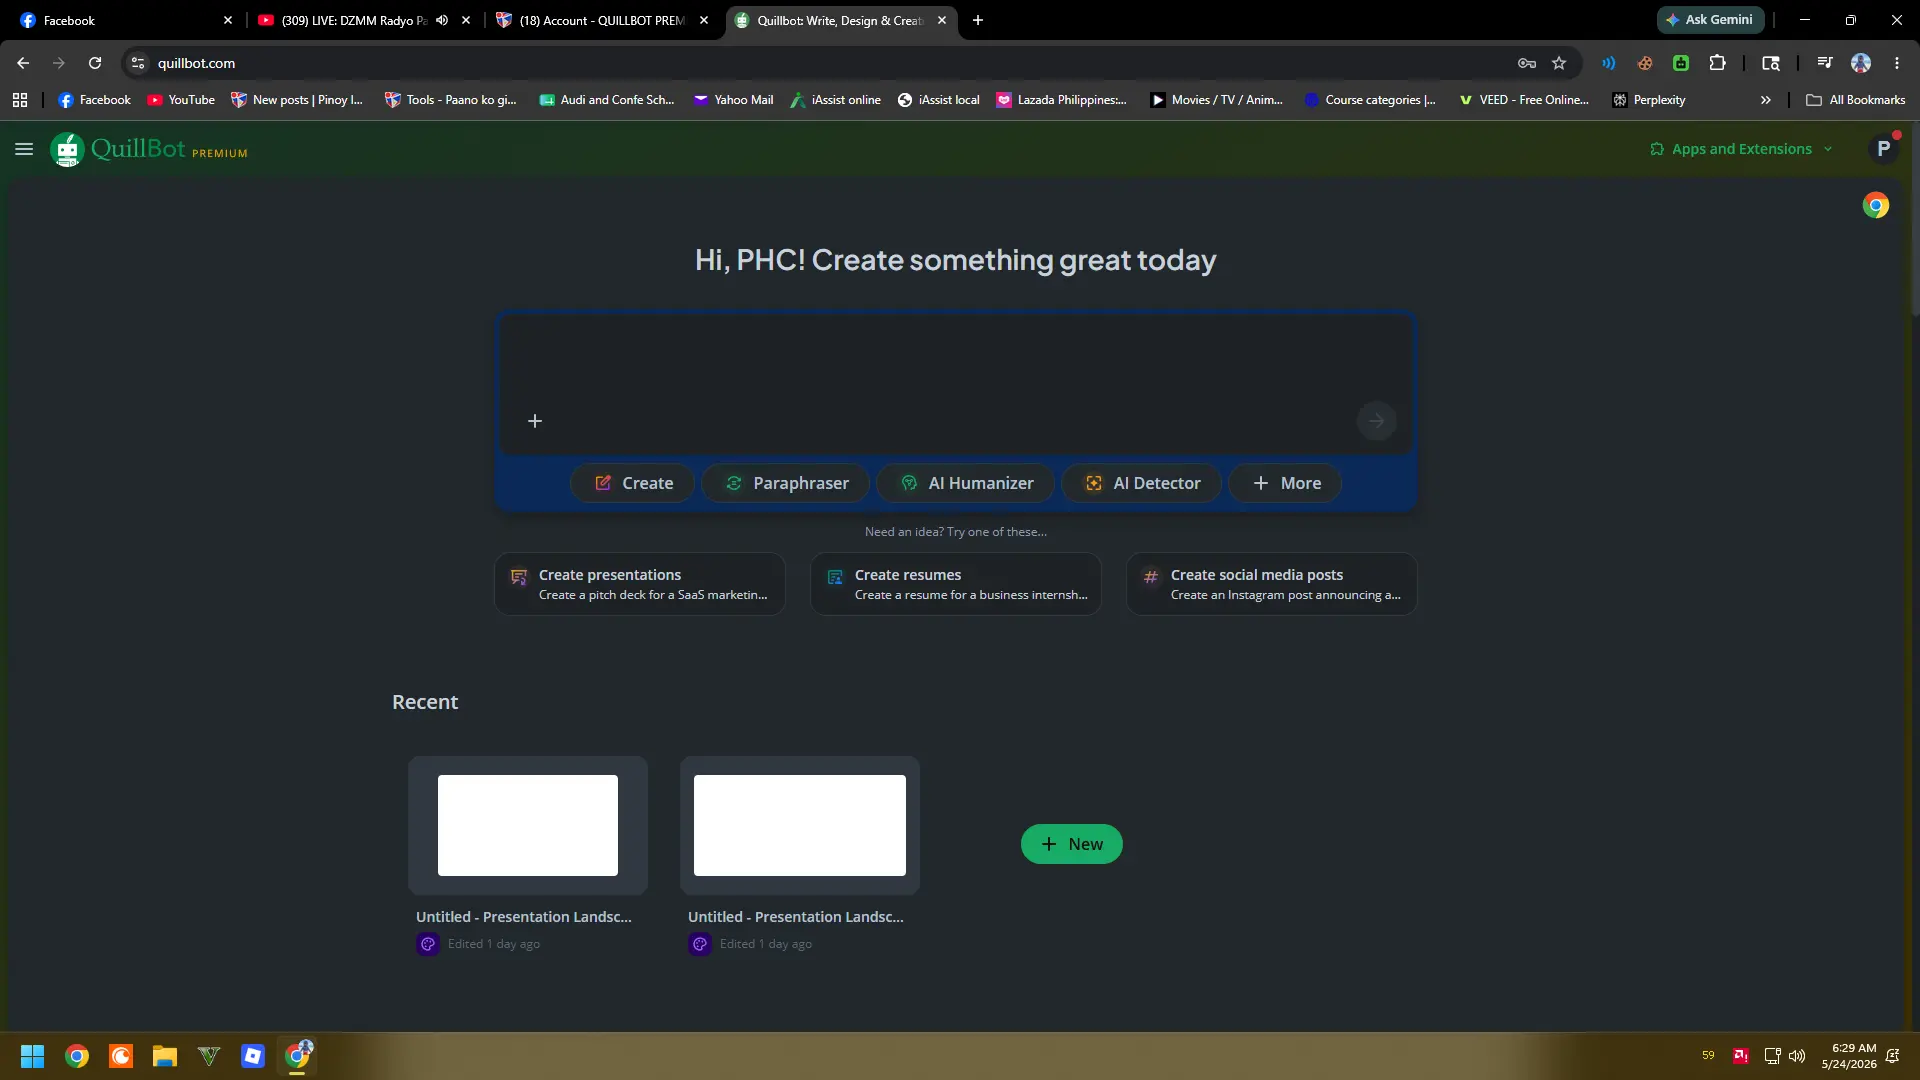Open the Chrome three-dot menu
Viewport: 1920px width, 1080px height.
[1897, 63]
